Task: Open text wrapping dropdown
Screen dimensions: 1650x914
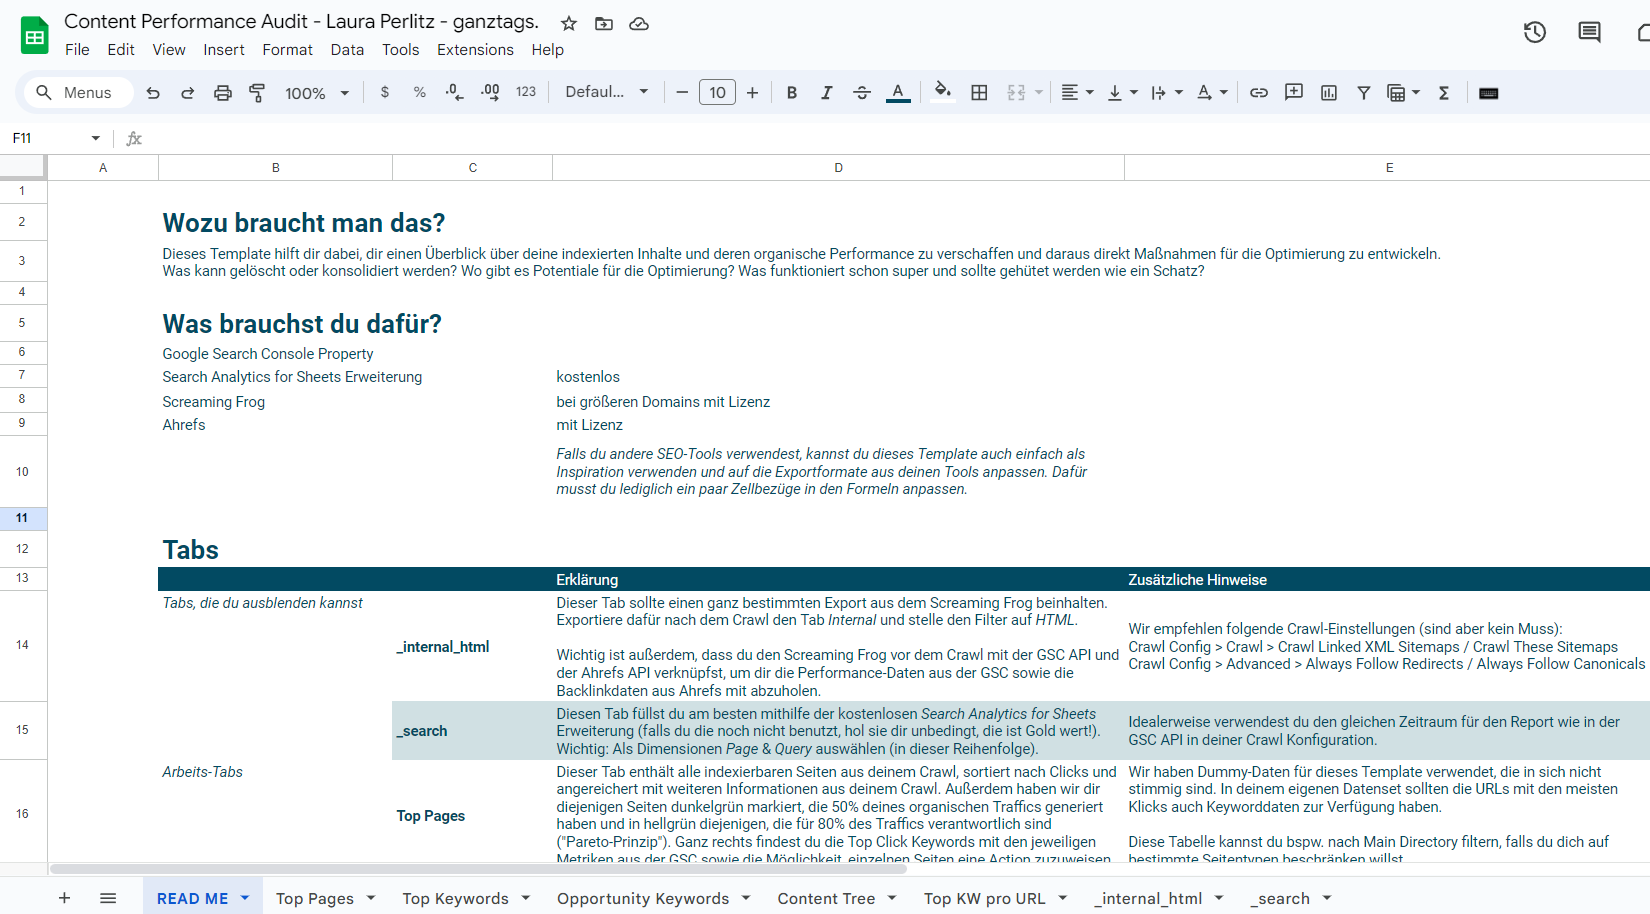Action: [1167, 92]
